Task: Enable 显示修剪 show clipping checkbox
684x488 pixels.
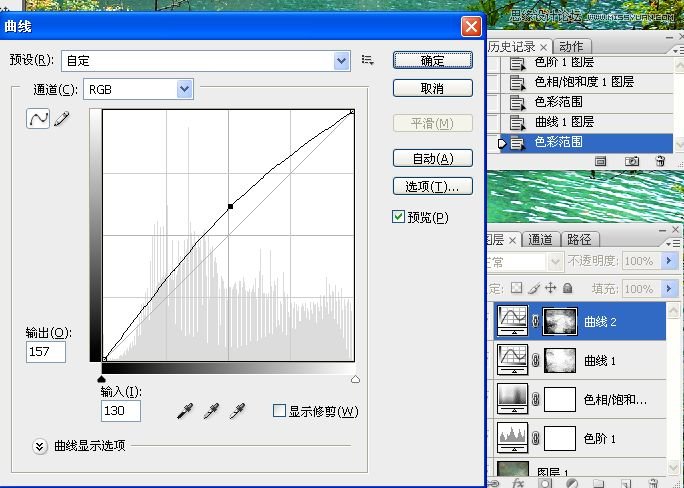Action: coord(279,410)
